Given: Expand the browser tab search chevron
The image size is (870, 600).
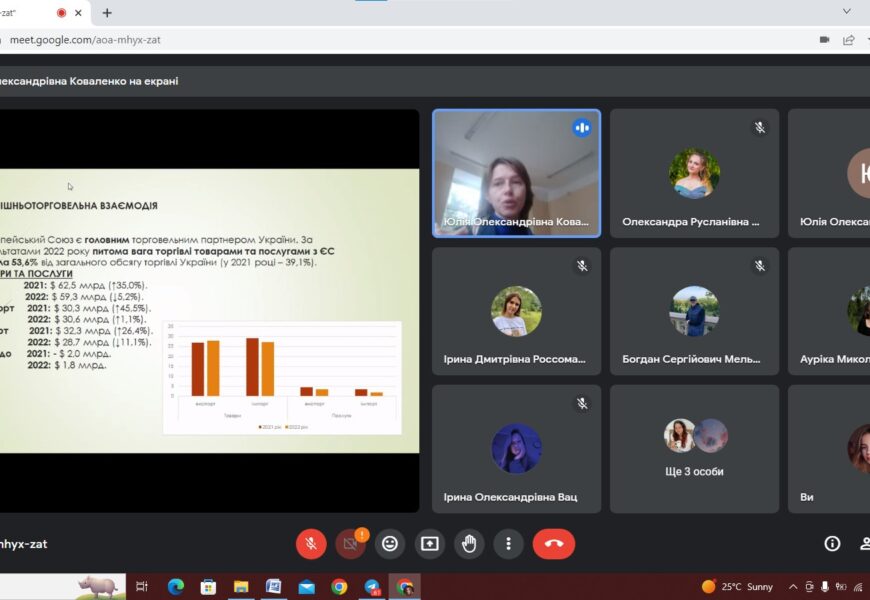Looking at the screenshot, I should [x=847, y=12].
